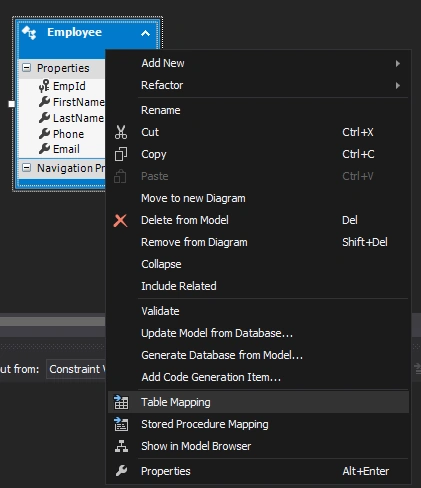The image size is (421, 488).
Task: Click the red X Delete from Model icon
Action: (120, 220)
